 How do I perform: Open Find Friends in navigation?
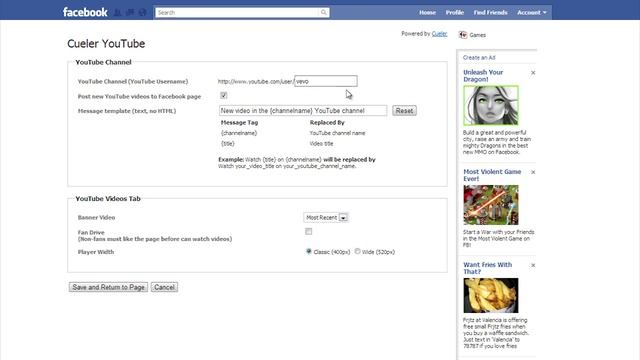490,13
